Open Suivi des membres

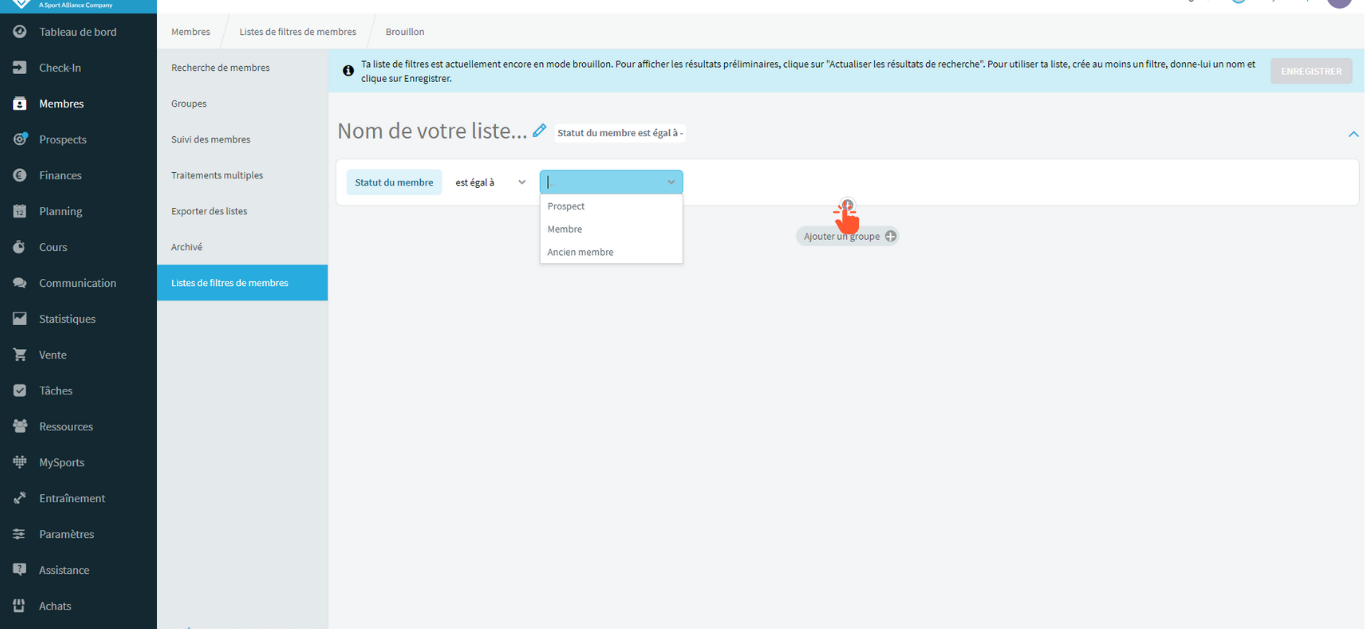point(242,140)
